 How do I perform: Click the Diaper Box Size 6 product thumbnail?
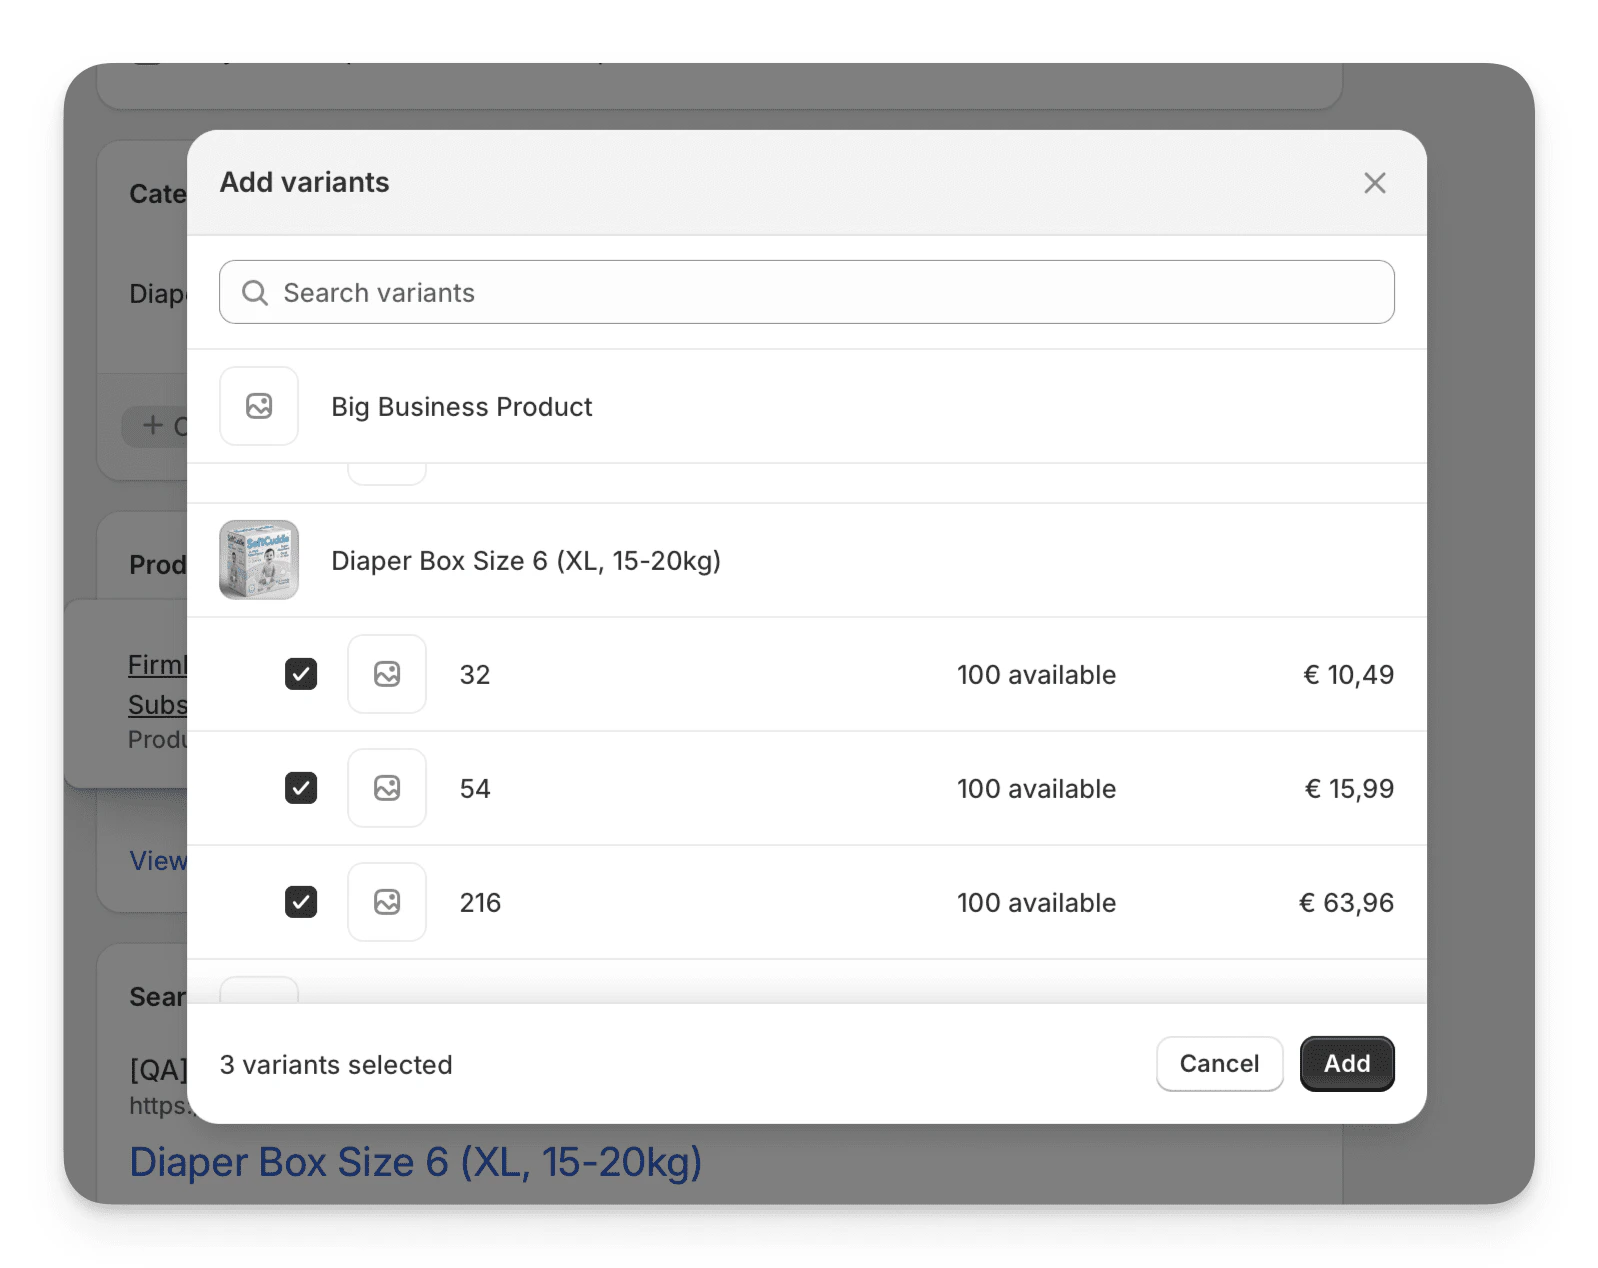click(259, 560)
